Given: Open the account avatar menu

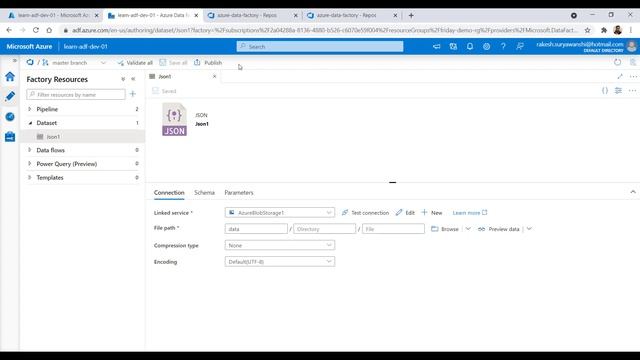Looking at the screenshot, I should tap(631, 47).
